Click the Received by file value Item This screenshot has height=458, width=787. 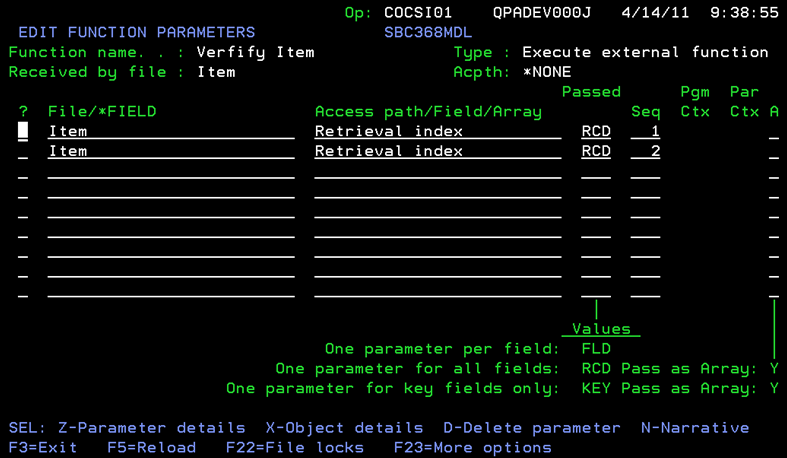click(x=216, y=72)
